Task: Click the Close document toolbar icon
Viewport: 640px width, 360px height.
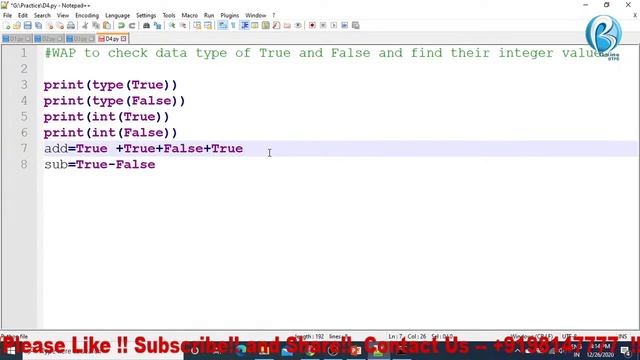Action: point(49,25)
